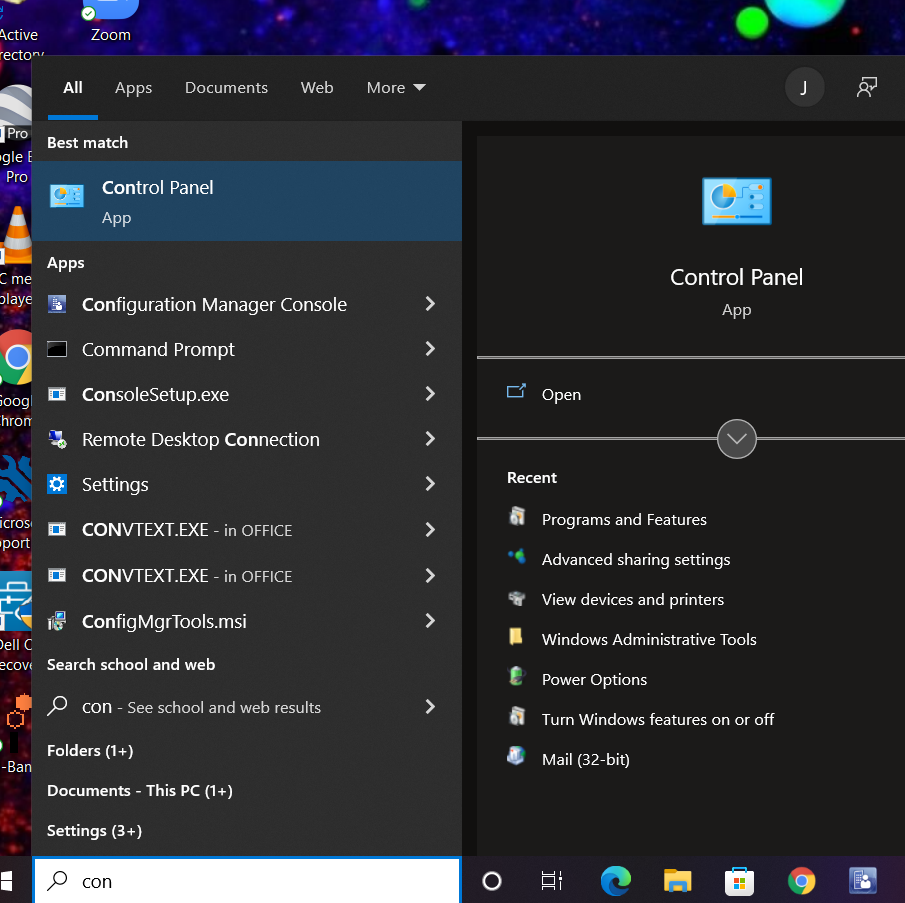The height and width of the screenshot is (903, 905).
Task: Click the Advanced sharing settings icon
Action: point(517,556)
